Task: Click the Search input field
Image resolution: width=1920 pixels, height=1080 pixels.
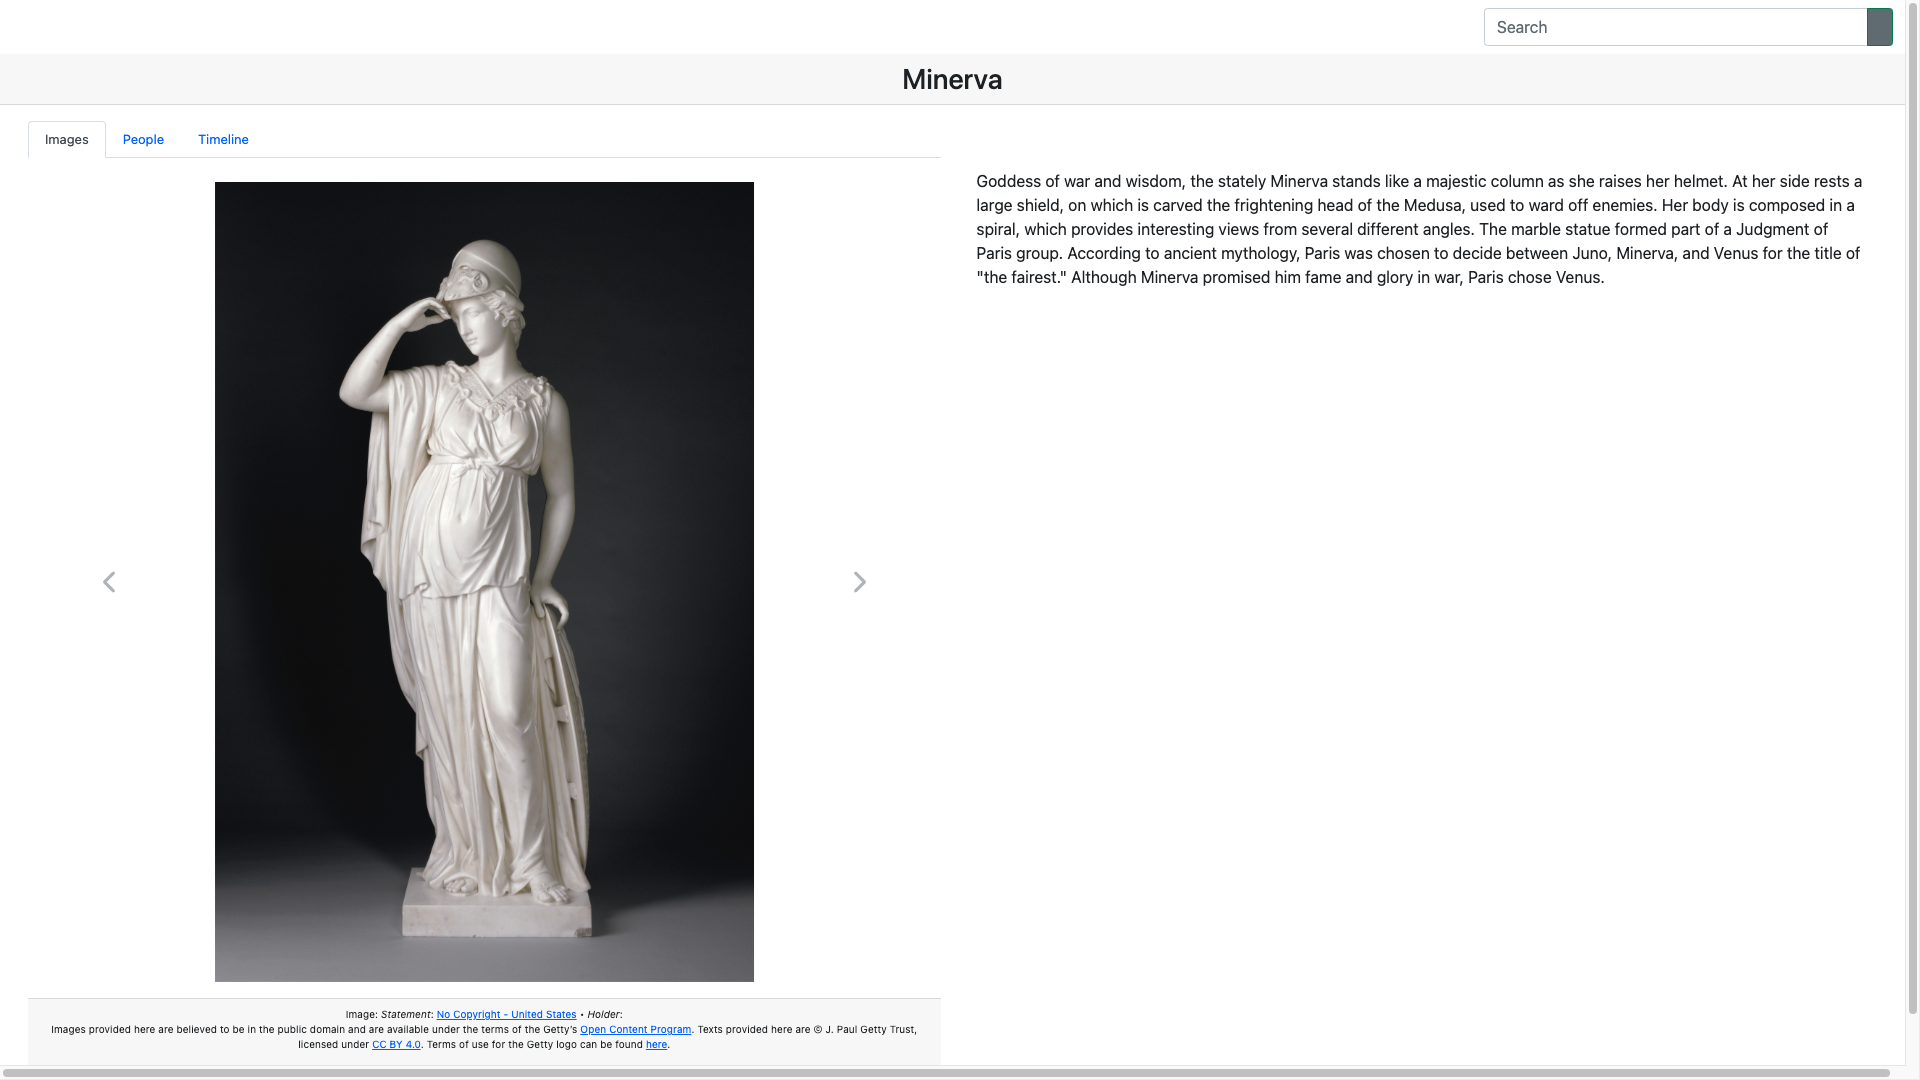Action: 1675,26
